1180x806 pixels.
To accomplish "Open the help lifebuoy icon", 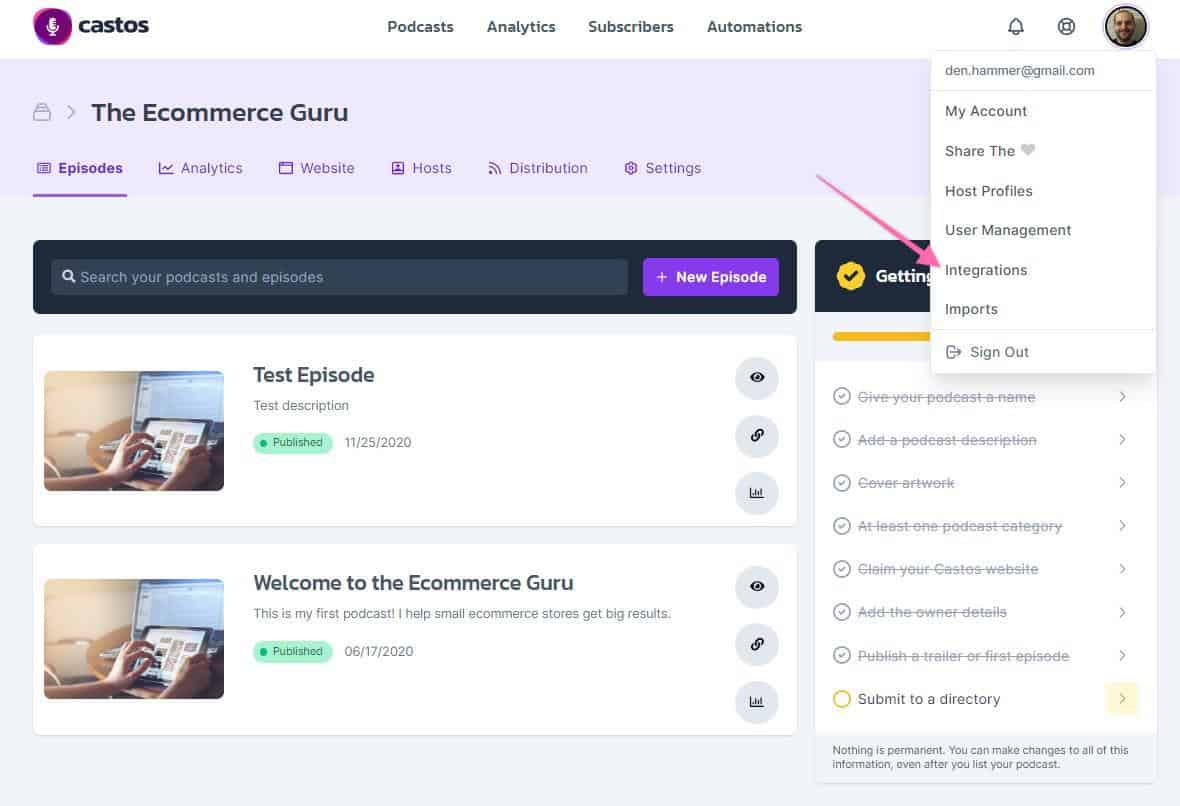I will 1066,26.
